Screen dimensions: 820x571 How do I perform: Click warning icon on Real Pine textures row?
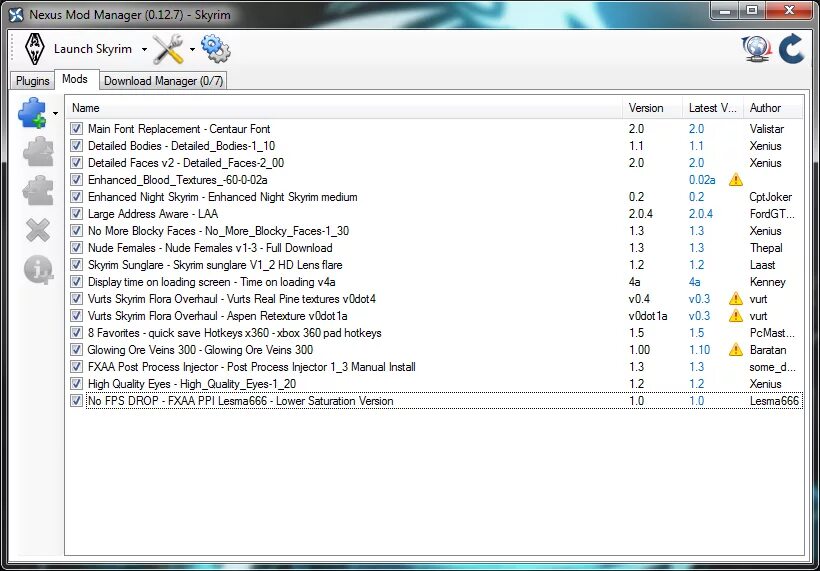tap(735, 299)
